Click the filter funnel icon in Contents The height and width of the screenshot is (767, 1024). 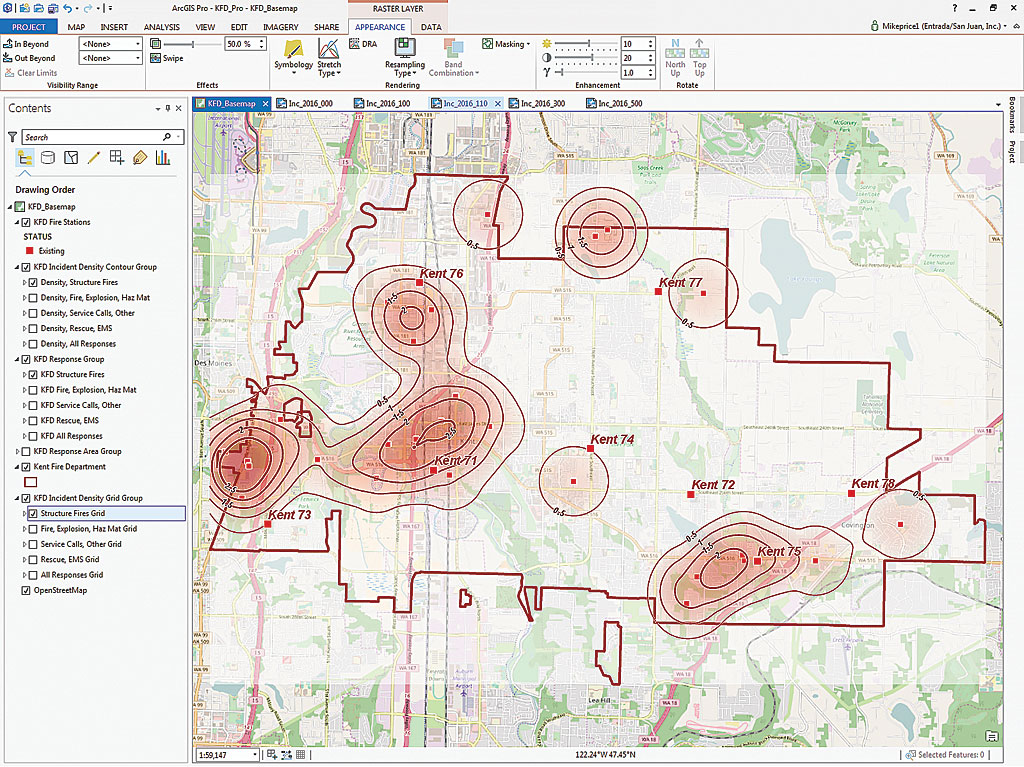12,137
